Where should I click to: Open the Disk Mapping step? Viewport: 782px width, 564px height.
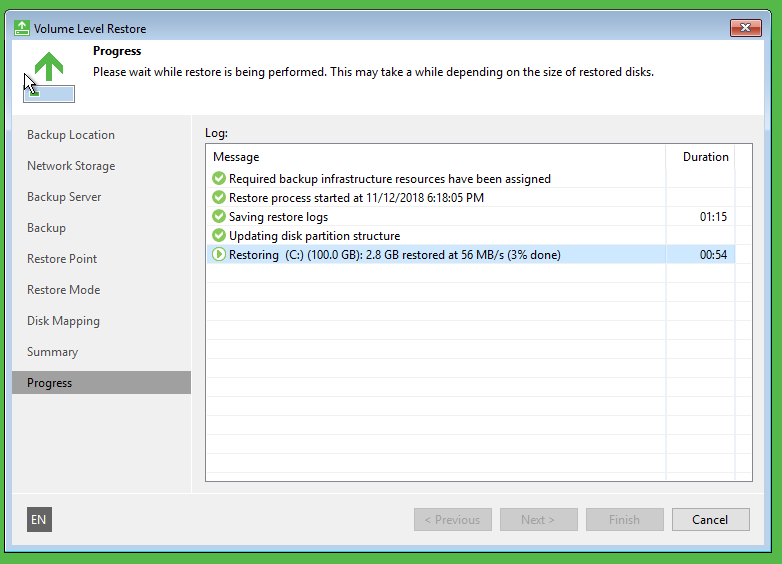click(x=63, y=321)
